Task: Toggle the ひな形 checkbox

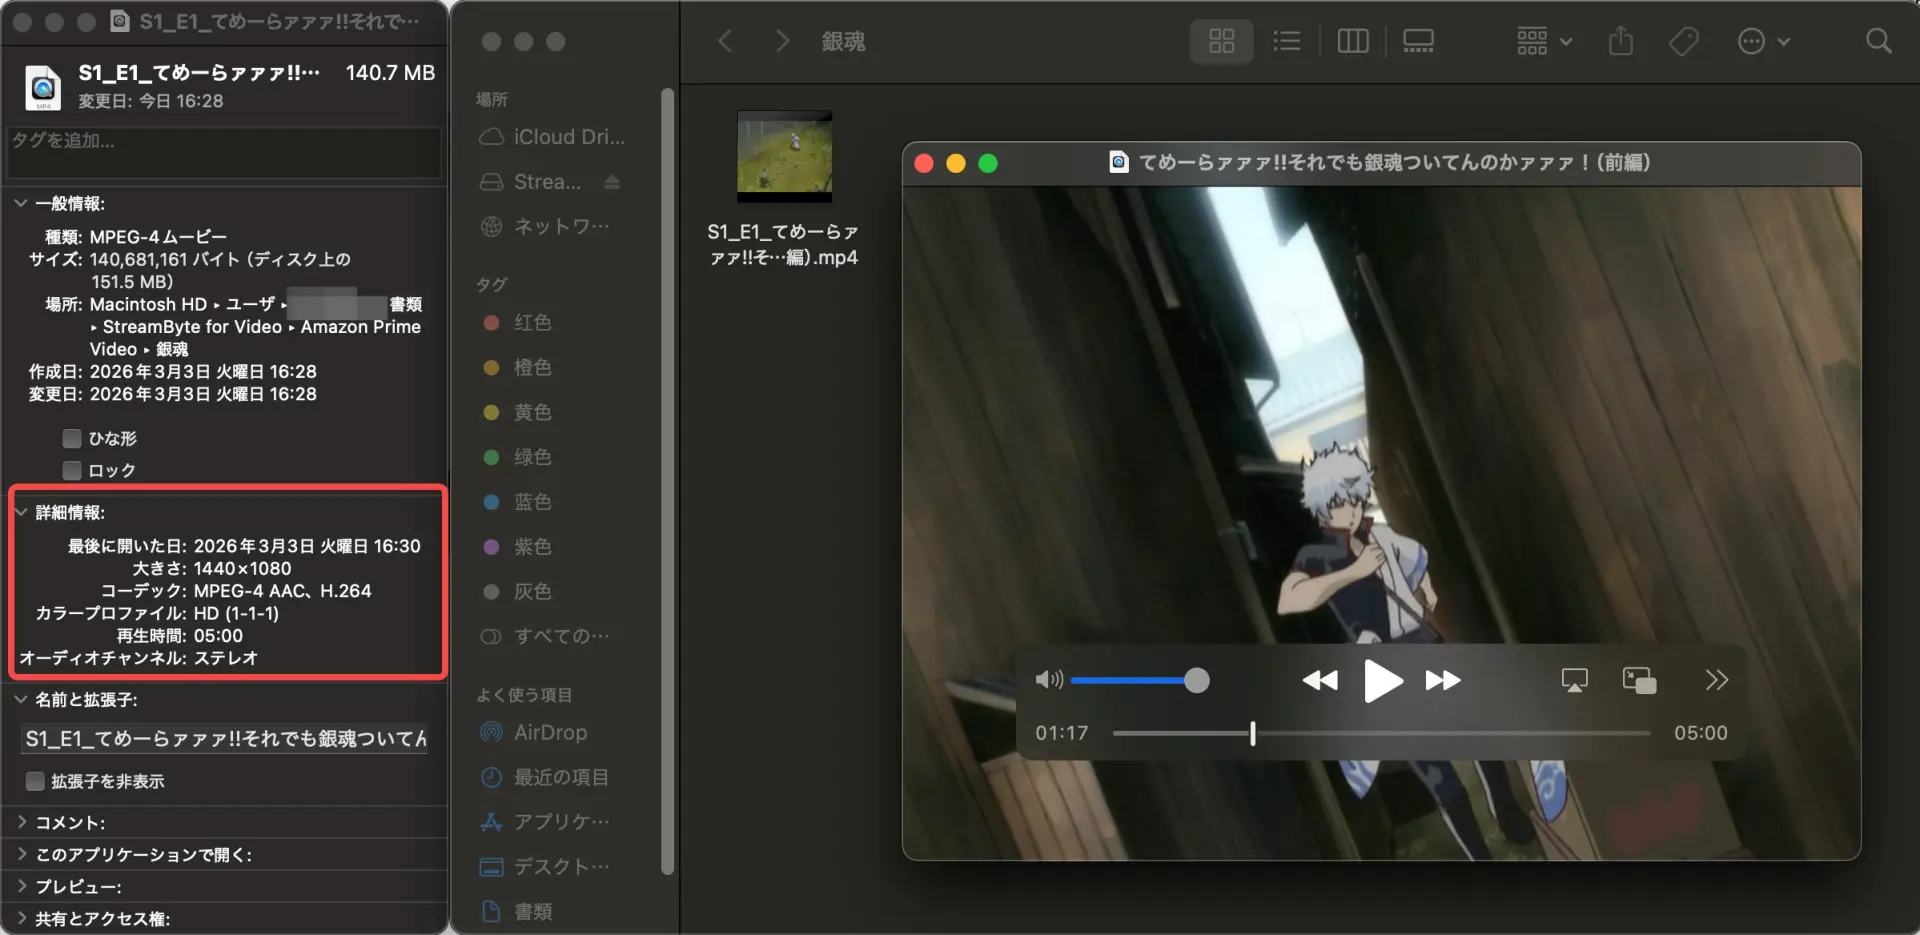Action: (x=72, y=438)
